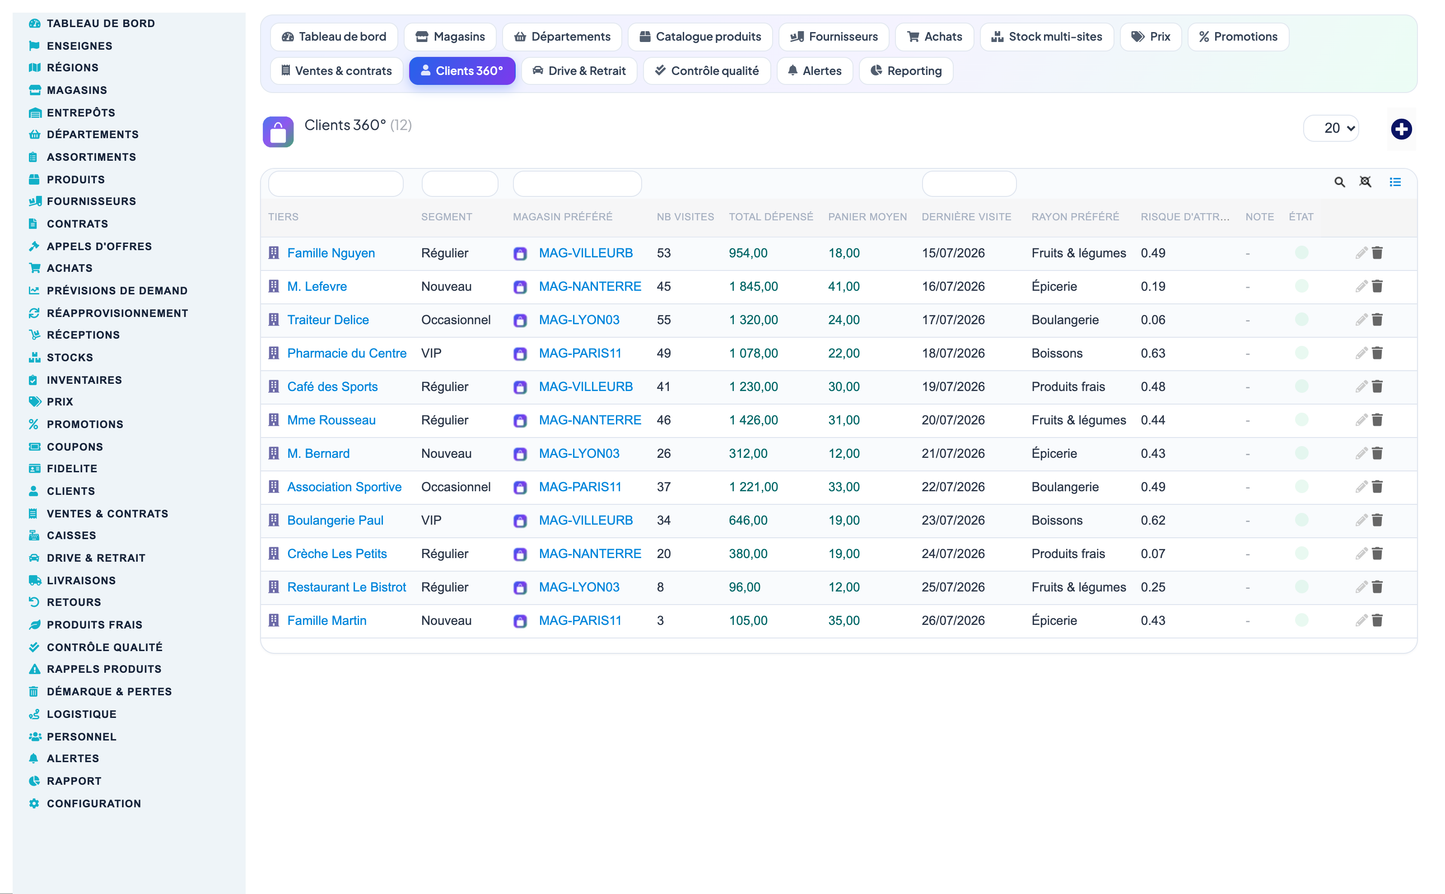Image resolution: width=1445 pixels, height=894 pixels.
Task: Click store icon beside MAG-PARIS11 for Famille Martin
Action: point(520,621)
